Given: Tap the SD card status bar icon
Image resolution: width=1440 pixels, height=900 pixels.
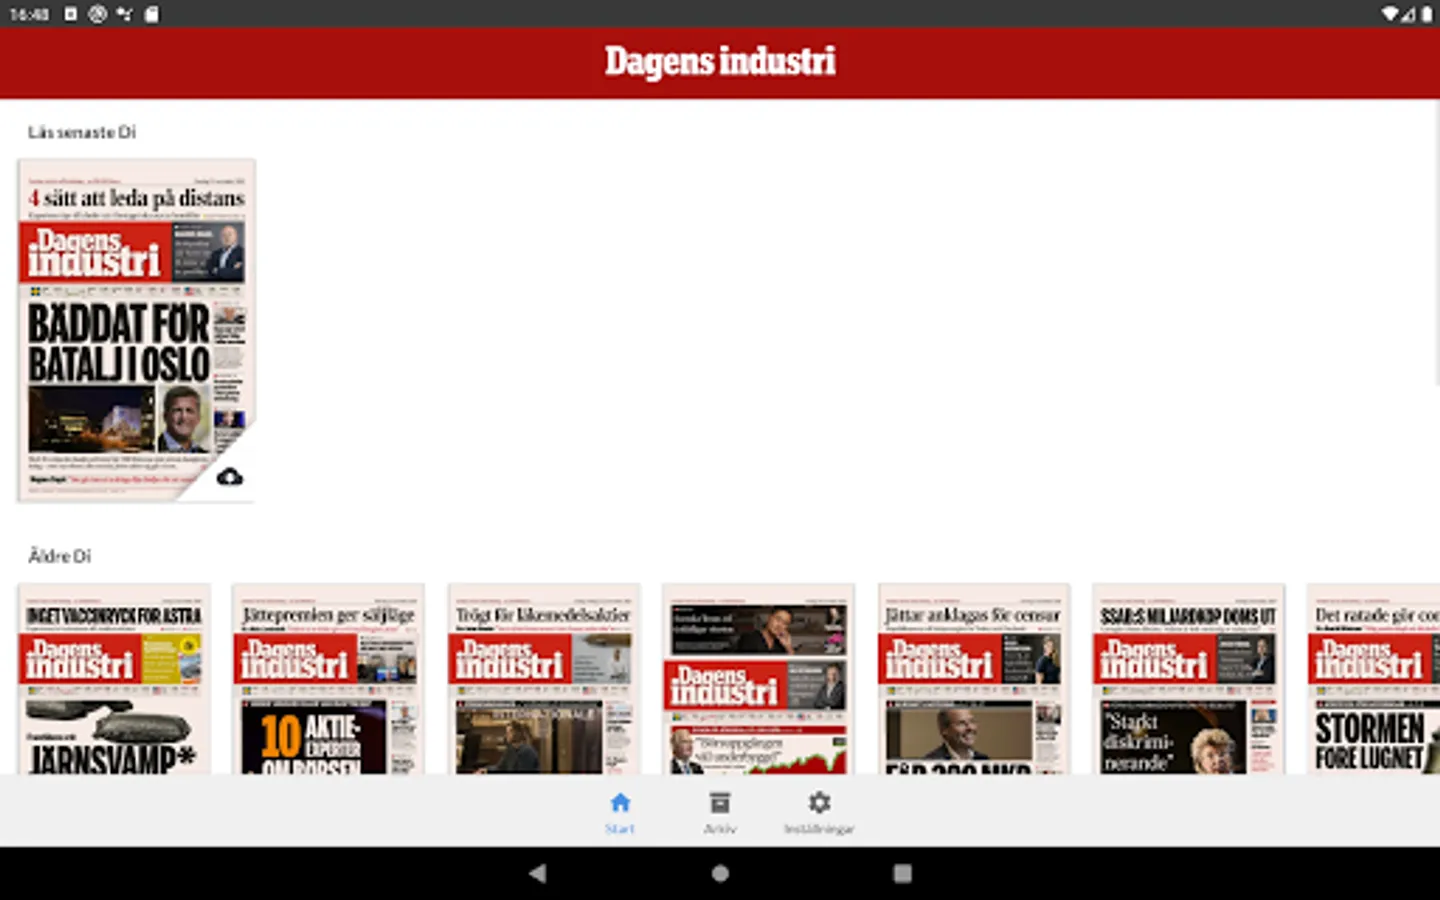Looking at the screenshot, I should pyautogui.click(x=151, y=14).
